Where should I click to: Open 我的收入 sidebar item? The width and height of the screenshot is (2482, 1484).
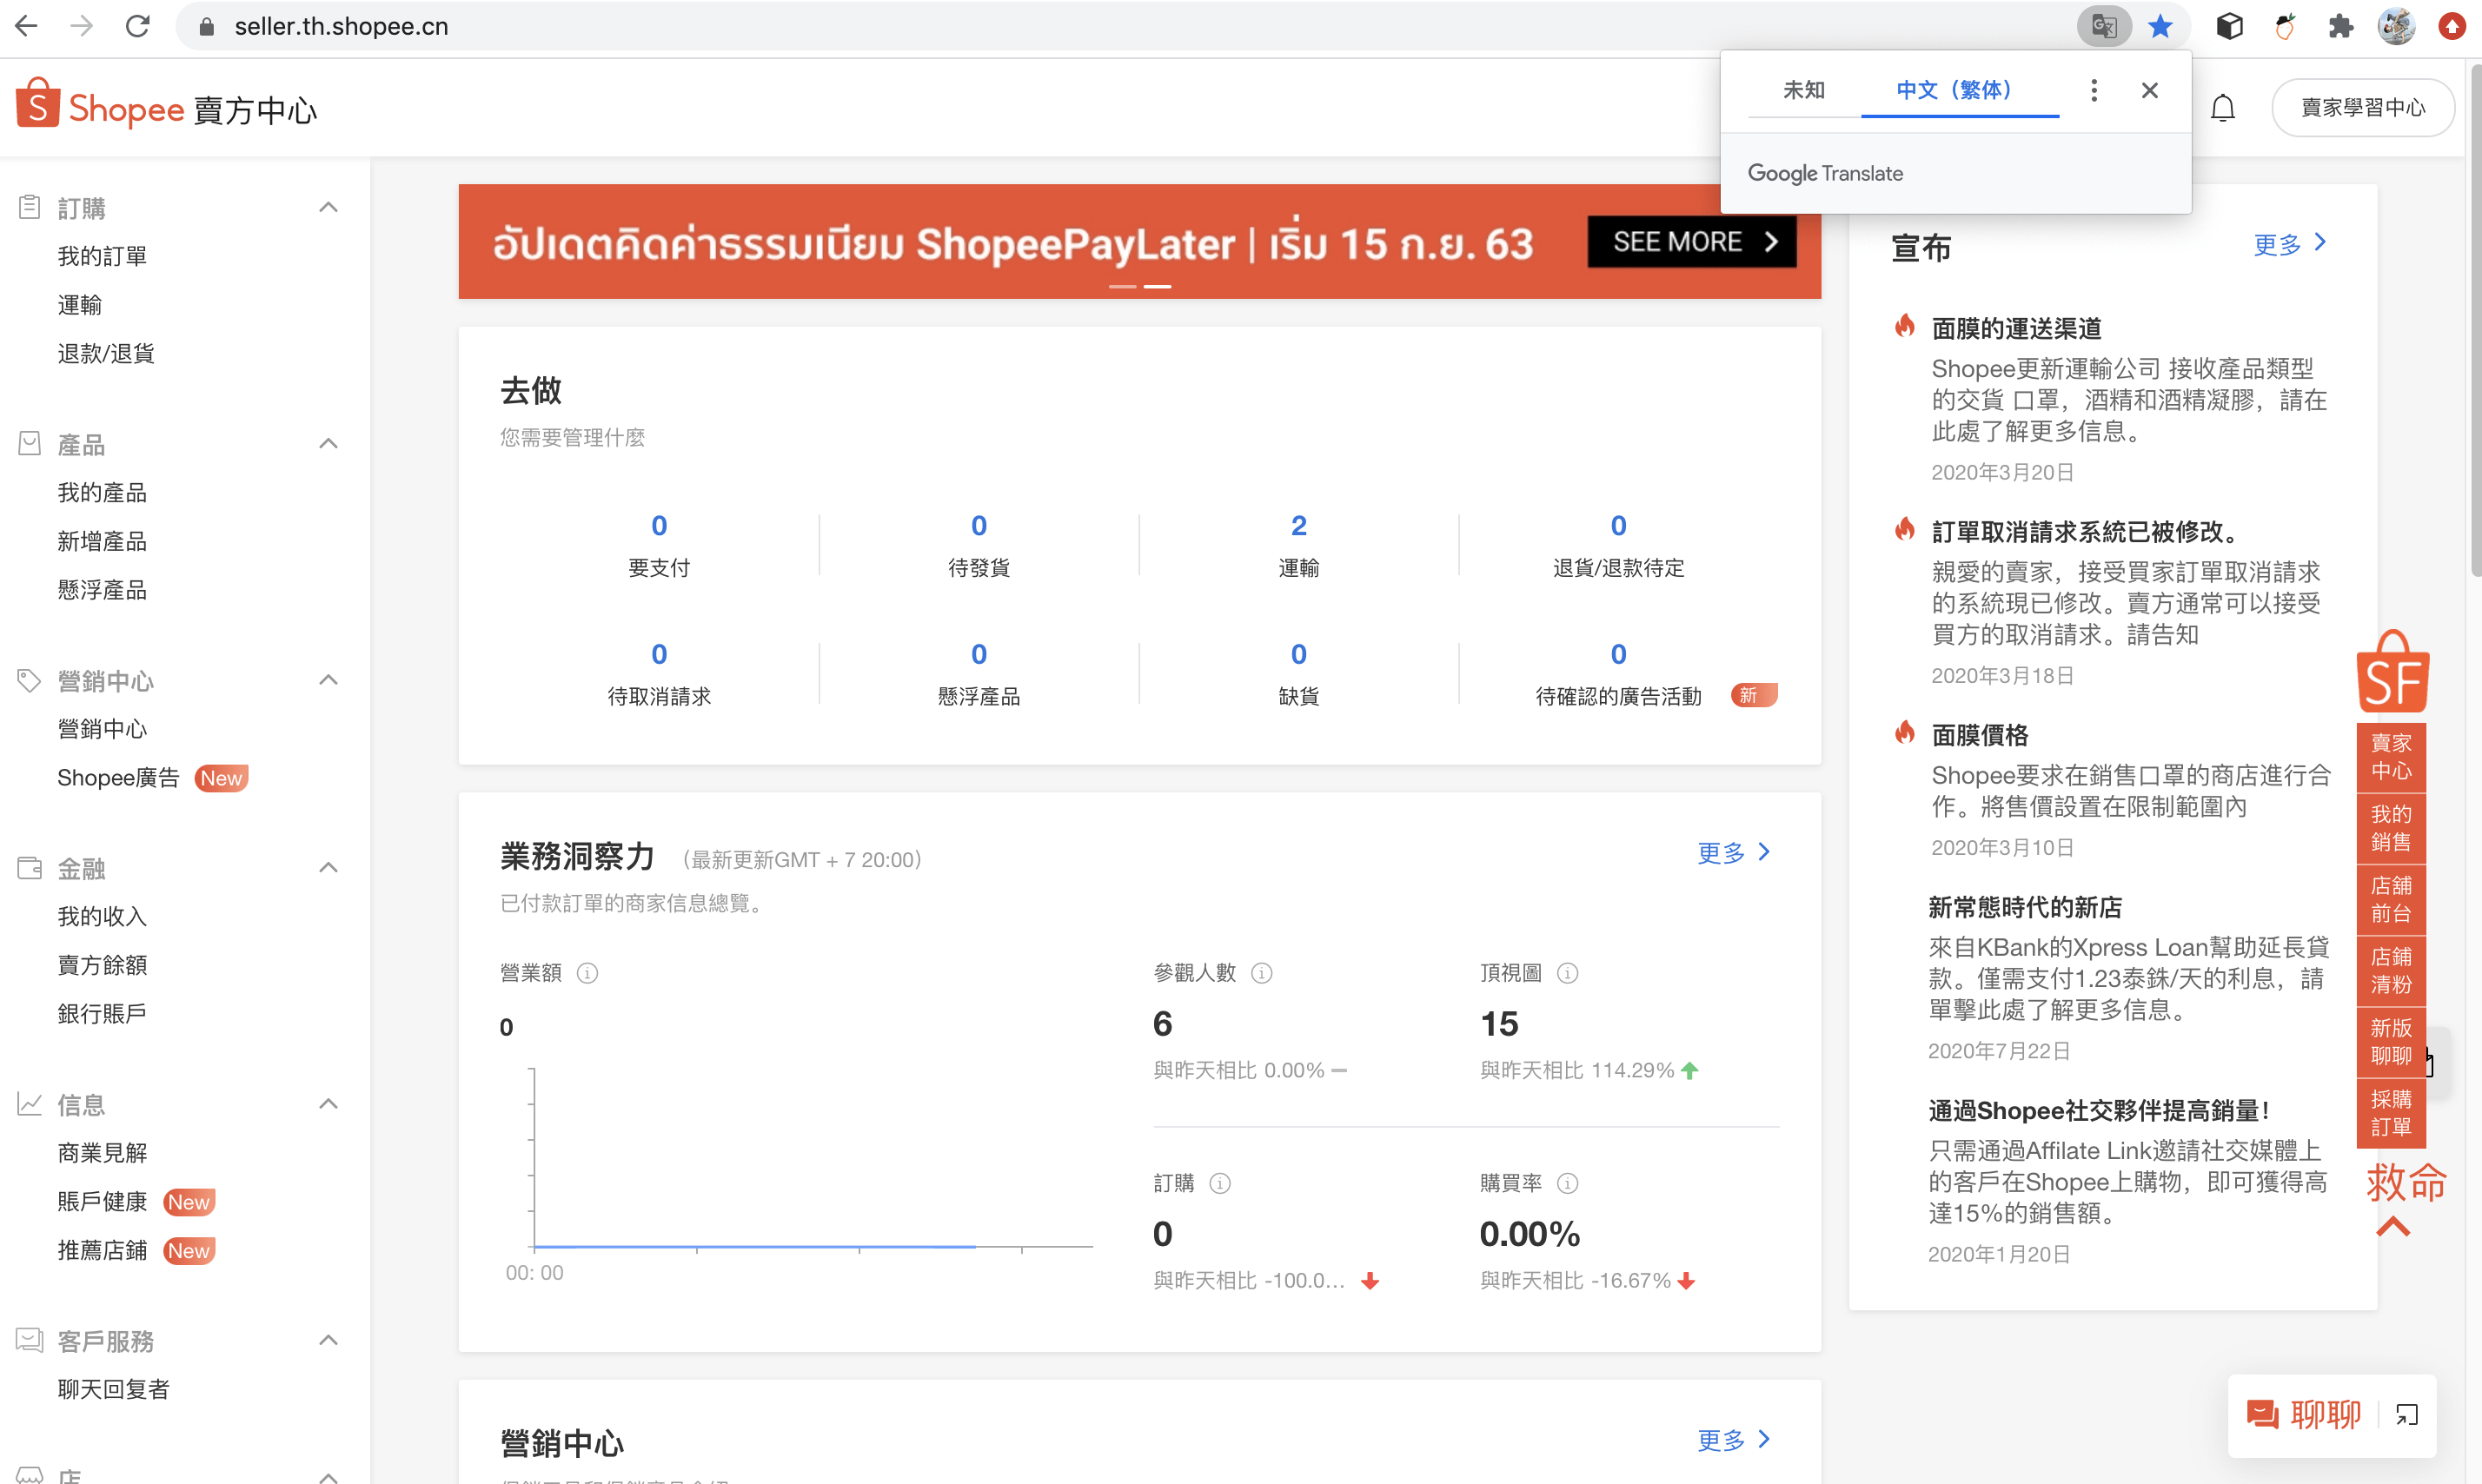102,916
